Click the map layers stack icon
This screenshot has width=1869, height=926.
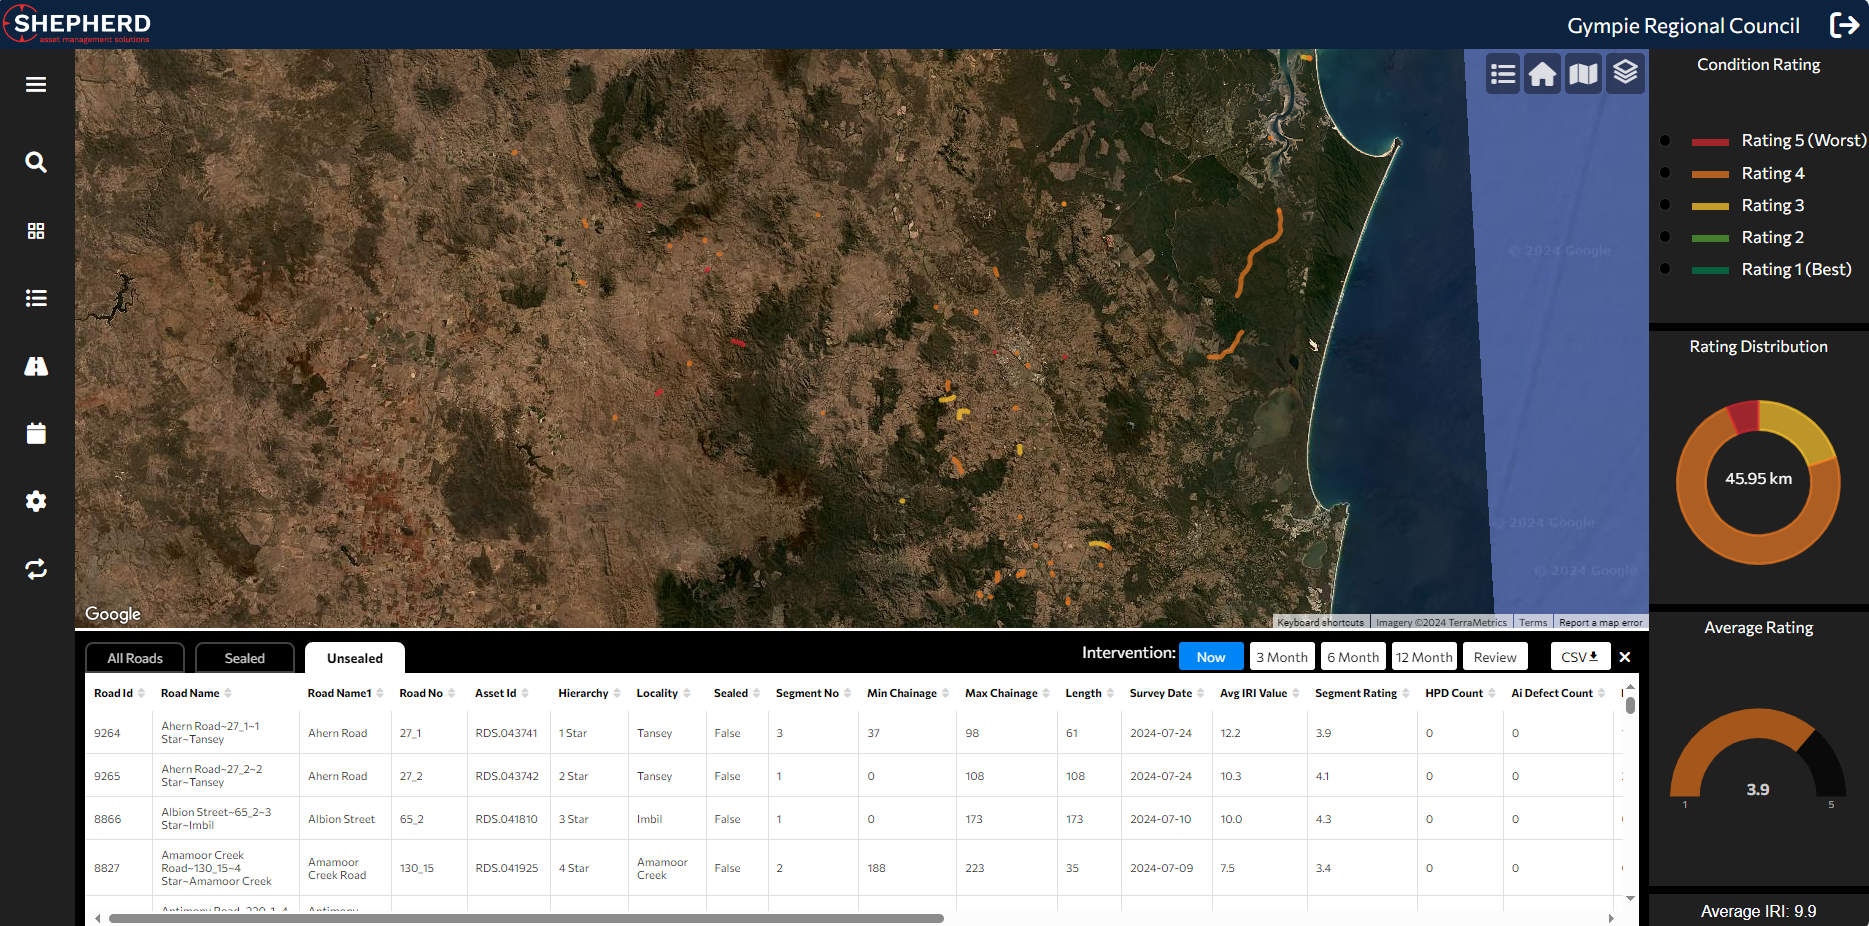pos(1625,73)
